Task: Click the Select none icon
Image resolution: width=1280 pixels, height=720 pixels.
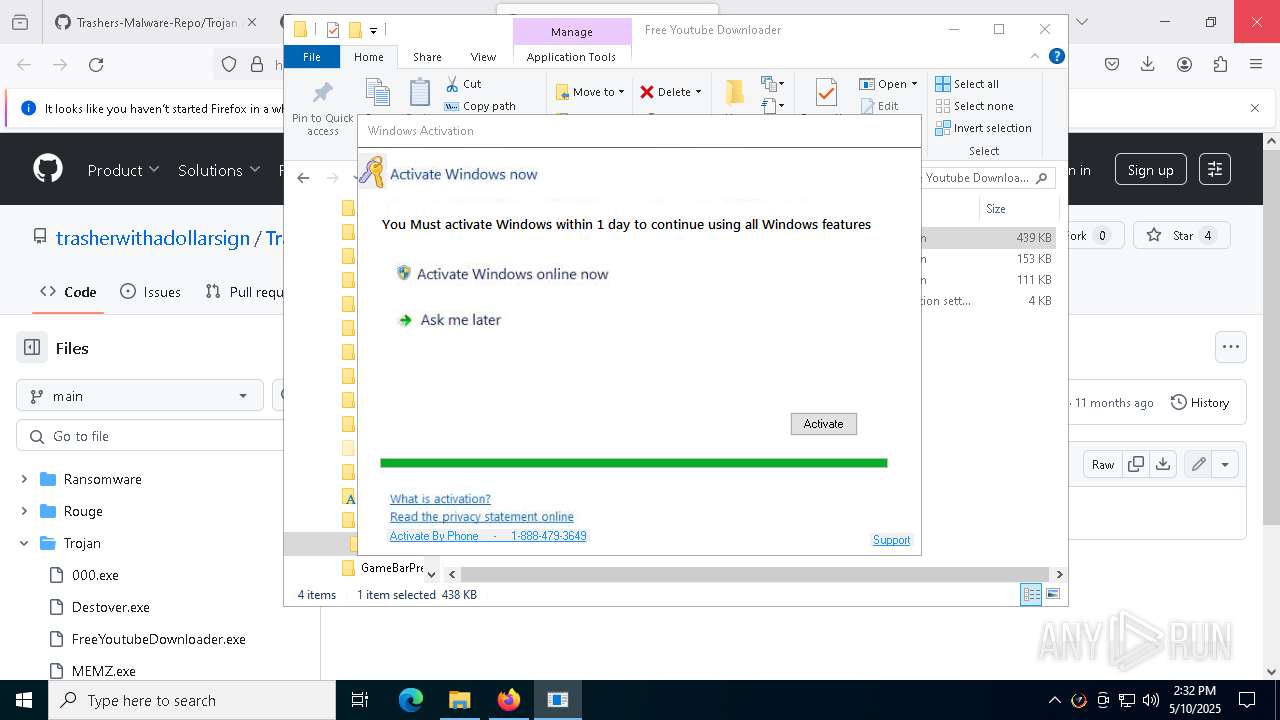Action: tap(943, 106)
